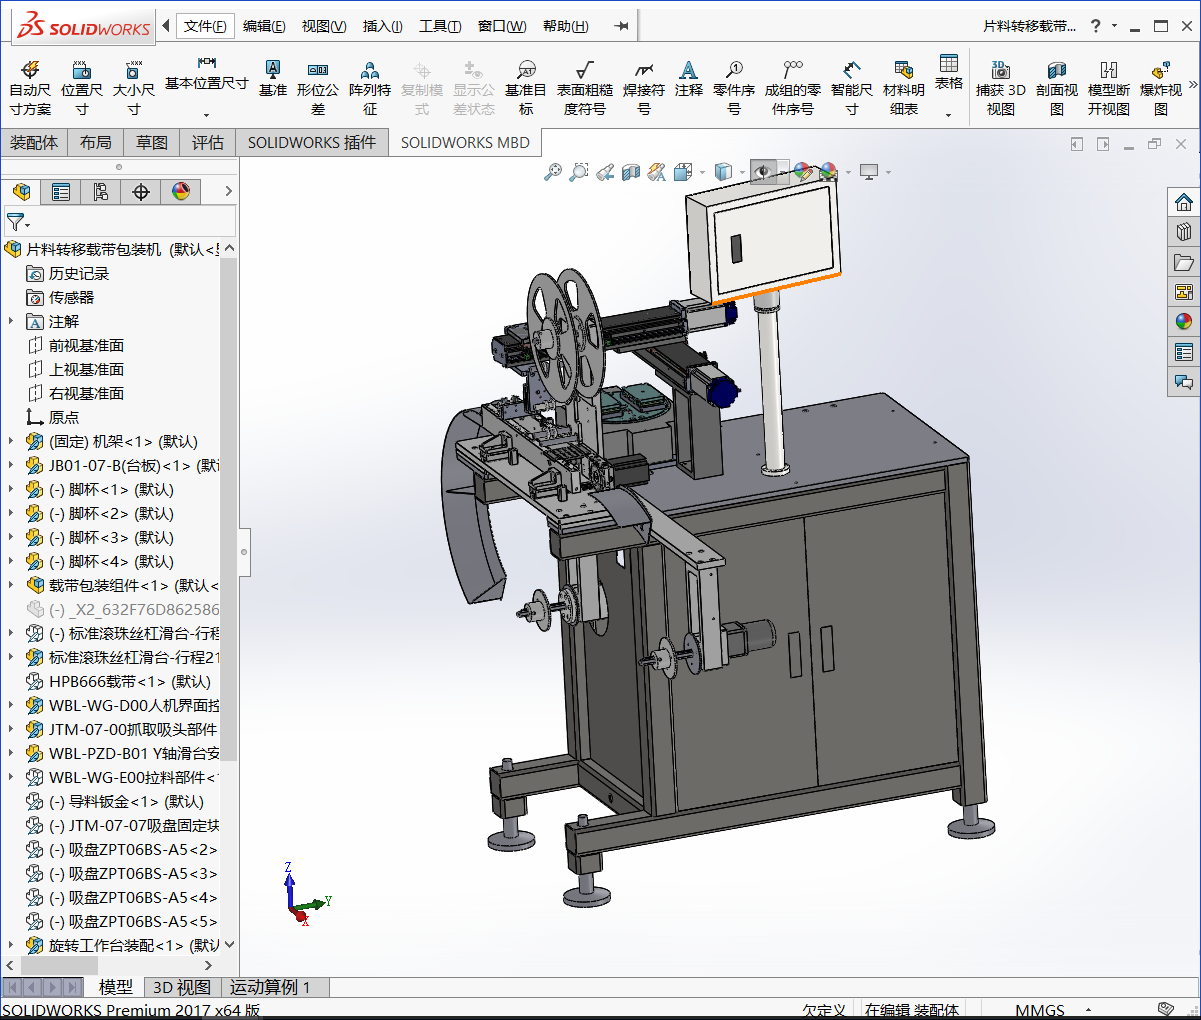Open Appearances color ball in task pane
Viewport: 1201px width, 1020px height.
1184,322
